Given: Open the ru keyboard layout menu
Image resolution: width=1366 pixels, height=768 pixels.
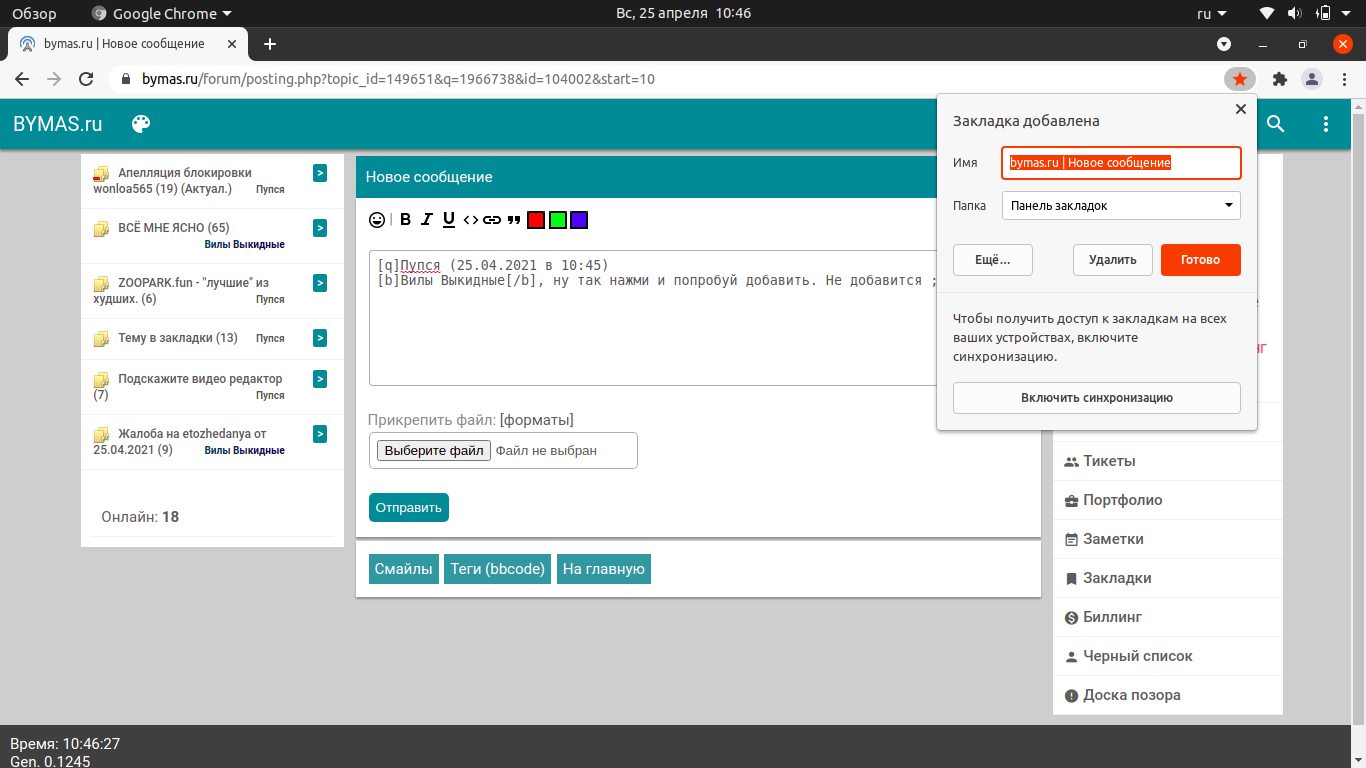Looking at the screenshot, I should [x=1210, y=14].
